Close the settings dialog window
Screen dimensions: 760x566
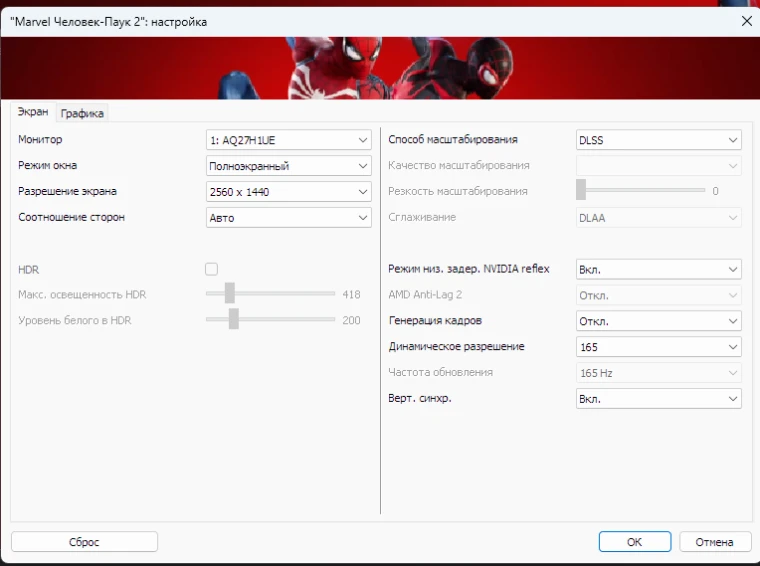(x=746, y=21)
